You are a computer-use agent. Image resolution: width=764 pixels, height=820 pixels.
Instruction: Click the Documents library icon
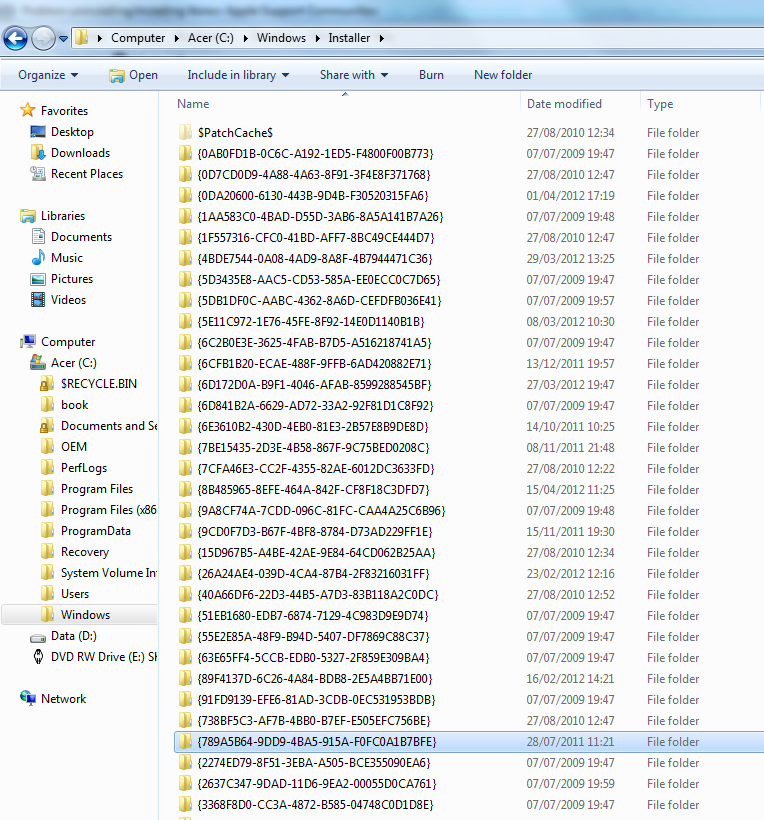point(38,236)
